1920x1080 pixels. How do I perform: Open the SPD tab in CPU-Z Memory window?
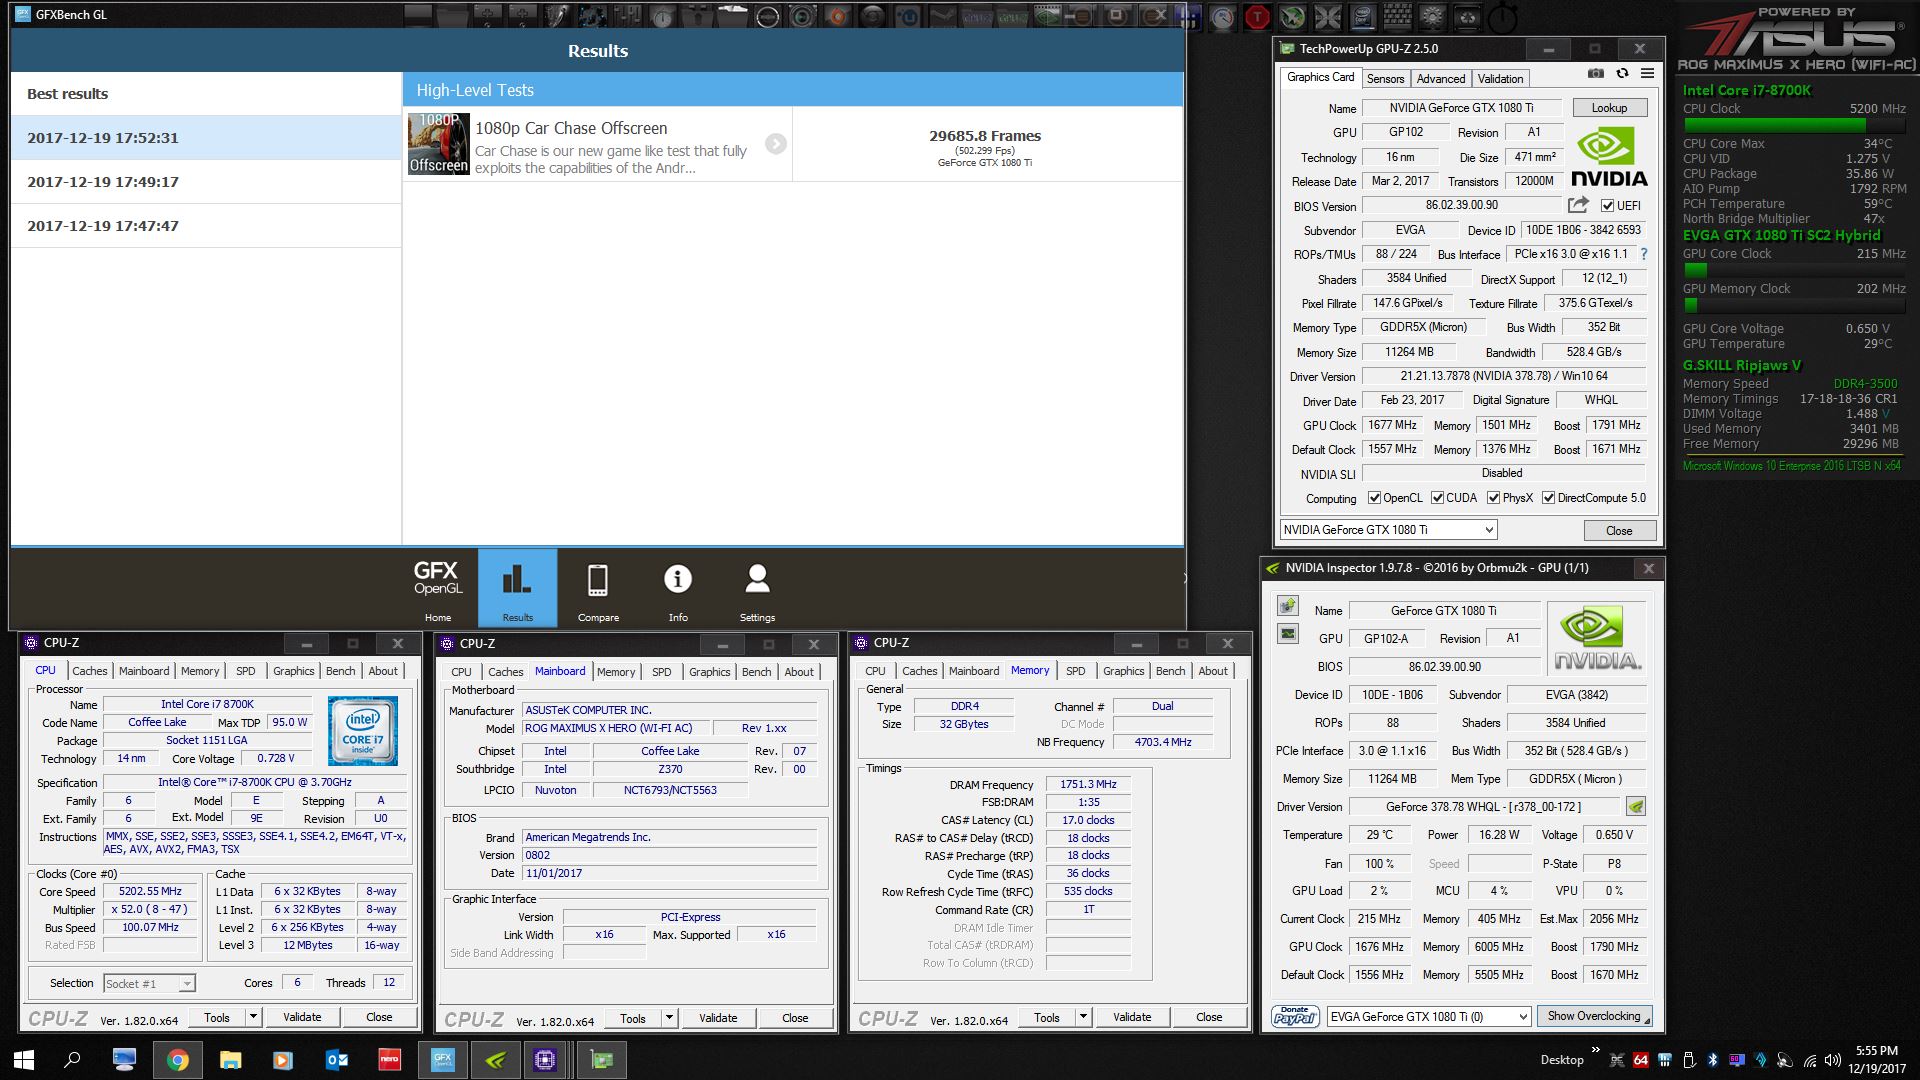1075,671
